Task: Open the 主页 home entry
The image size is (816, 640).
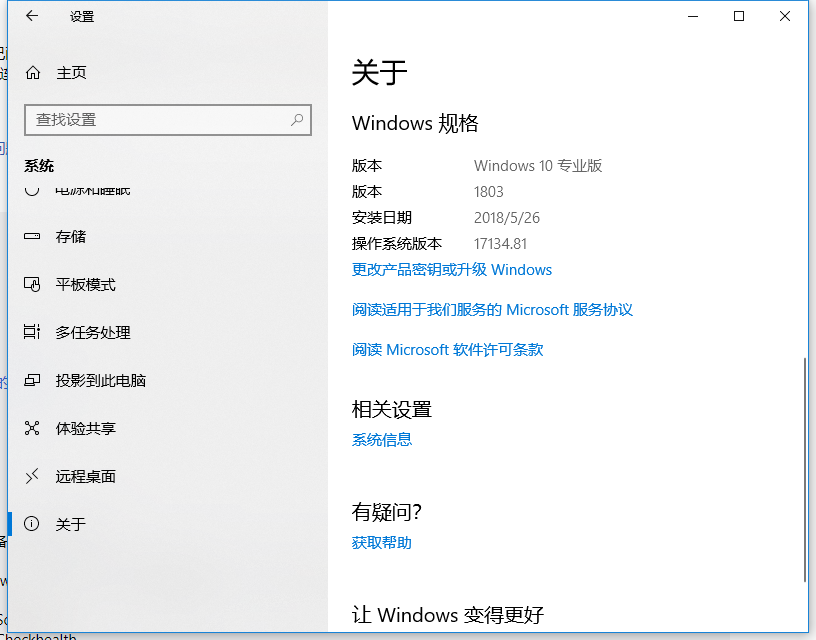Action: [x=71, y=73]
